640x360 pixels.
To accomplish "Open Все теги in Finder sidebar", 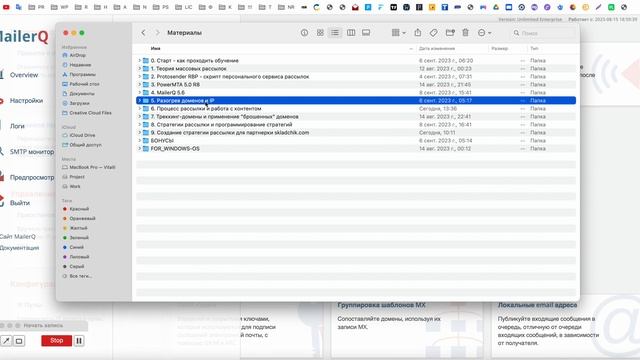I will (x=77, y=276).
